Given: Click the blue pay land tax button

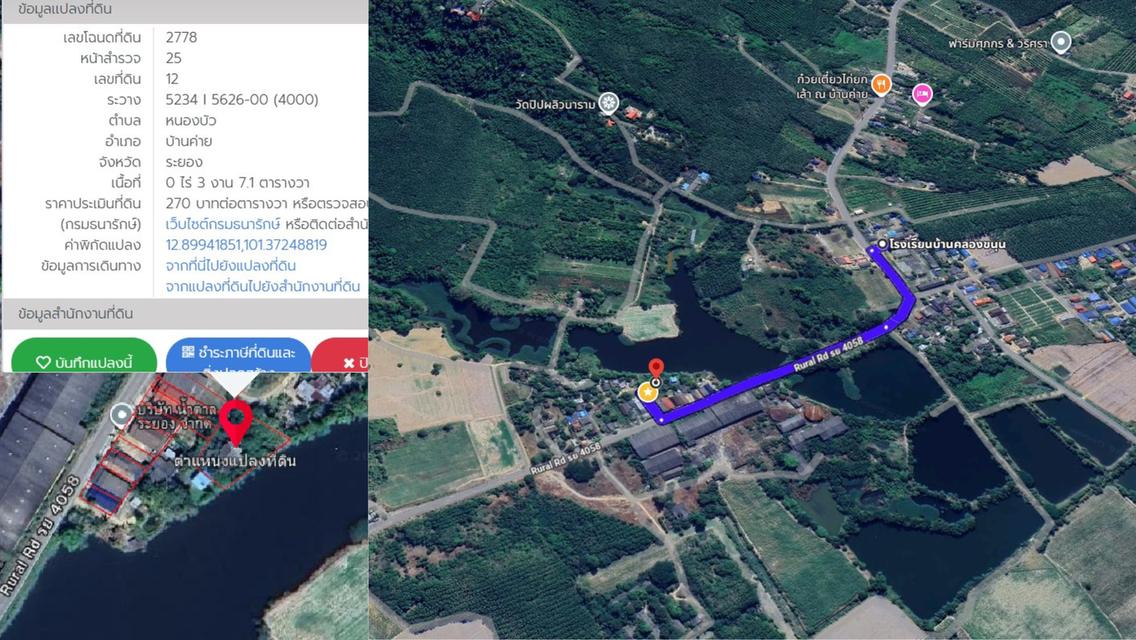Looking at the screenshot, I should tap(238, 355).
